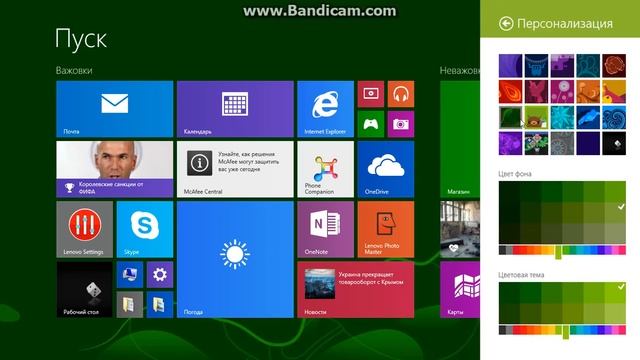Choose the purple castle background thumbnail
Screen dimensions: 640x360
click(x=562, y=66)
